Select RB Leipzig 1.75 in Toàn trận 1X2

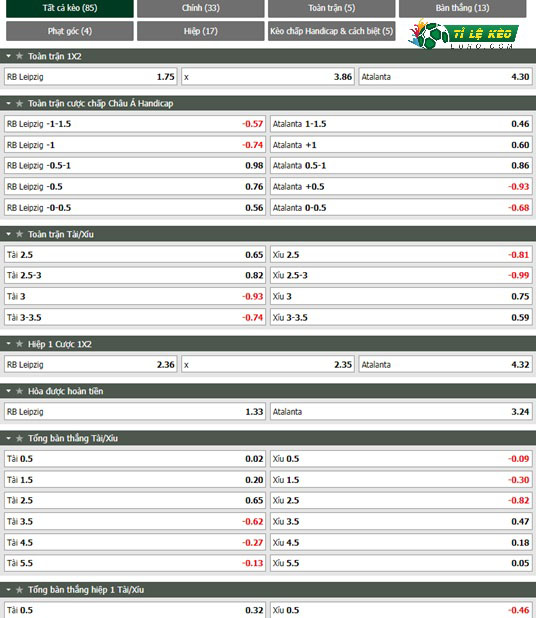(x=91, y=77)
